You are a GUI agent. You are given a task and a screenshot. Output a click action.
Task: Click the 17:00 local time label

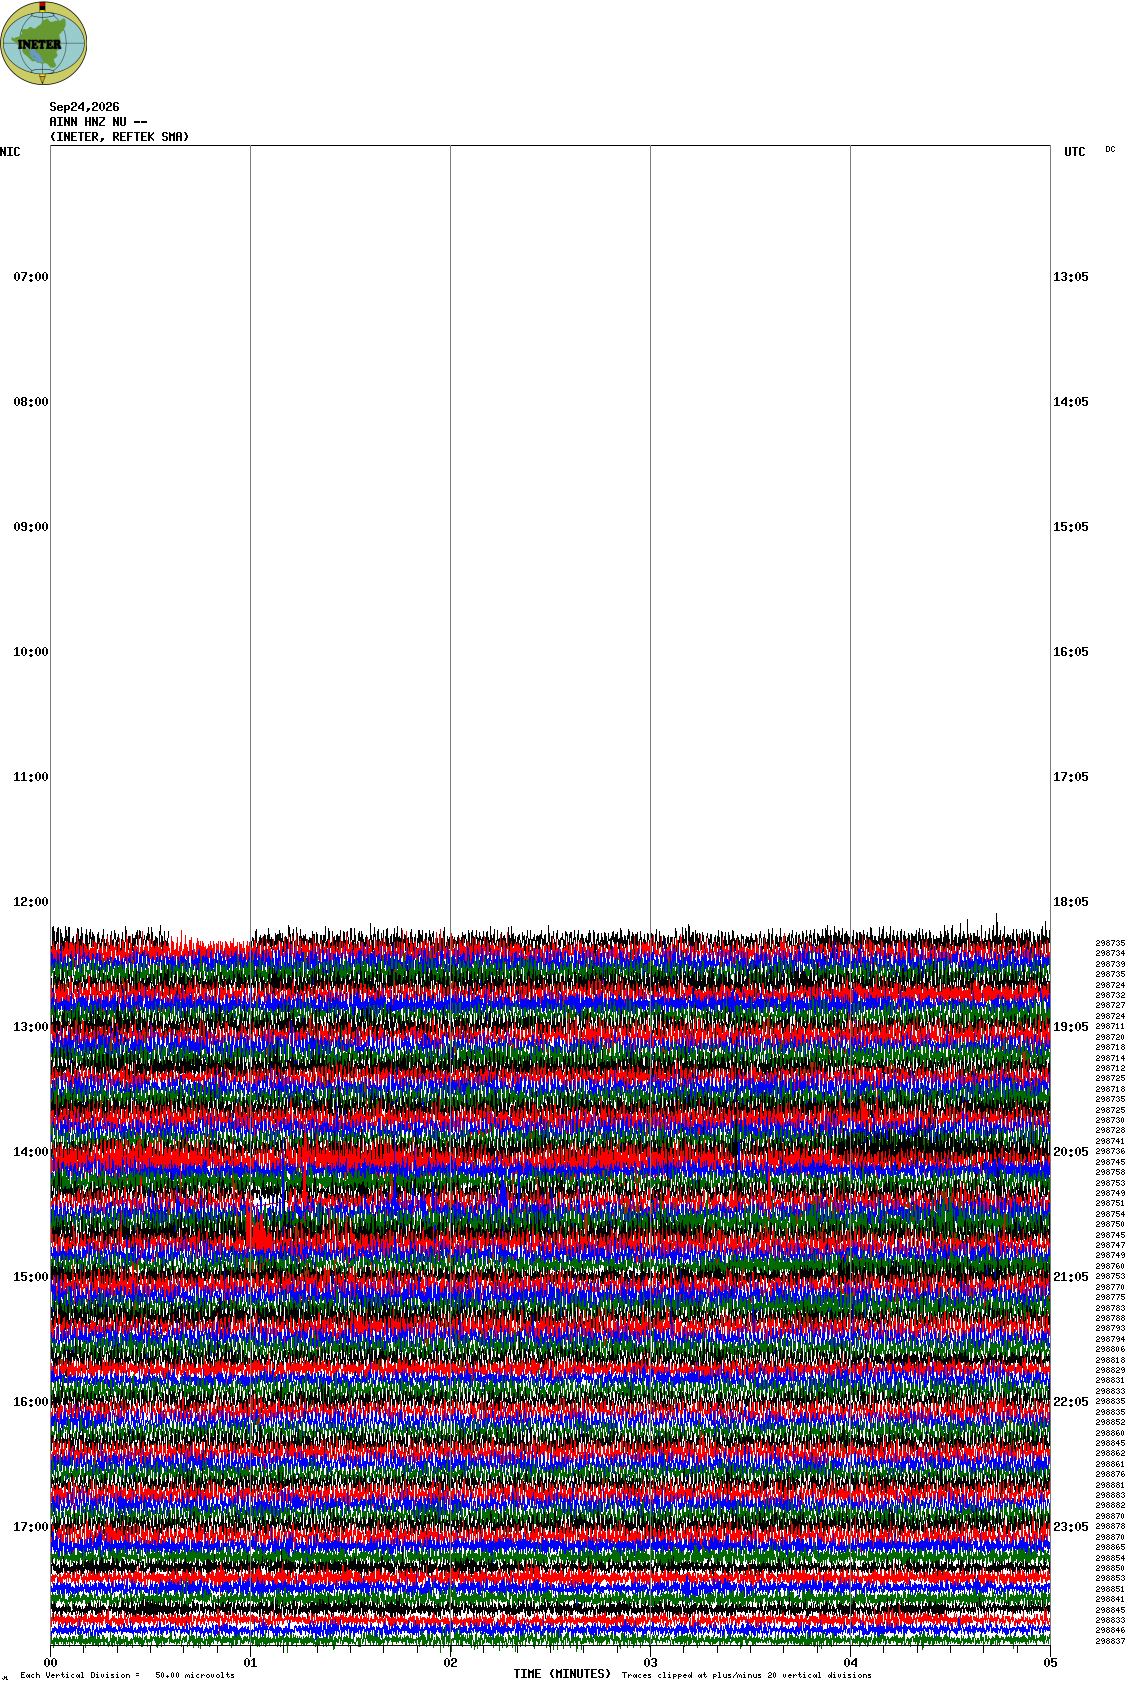(x=31, y=1527)
